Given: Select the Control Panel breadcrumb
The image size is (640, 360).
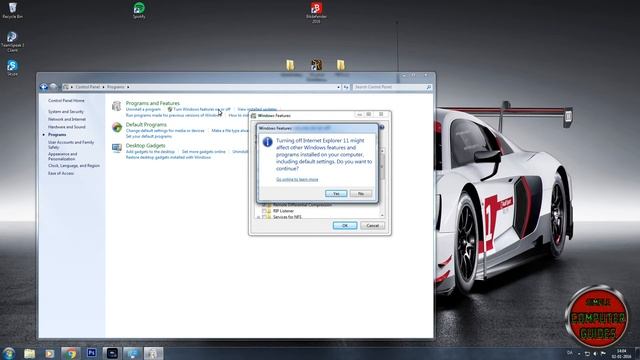Looking at the screenshot, I should (88, 87).
